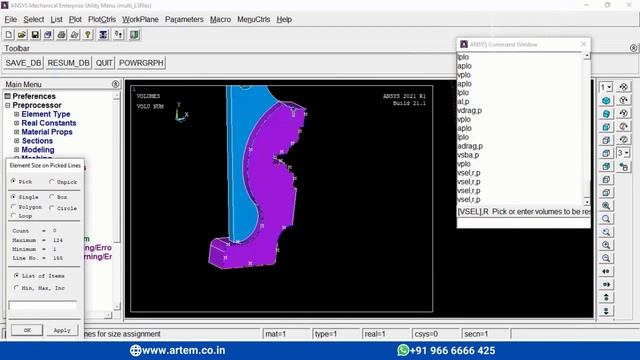Viewport: 640px width, 360px height.
Task: Click the Contact Manager toolbar icon
Action: [x=134, y=35]
